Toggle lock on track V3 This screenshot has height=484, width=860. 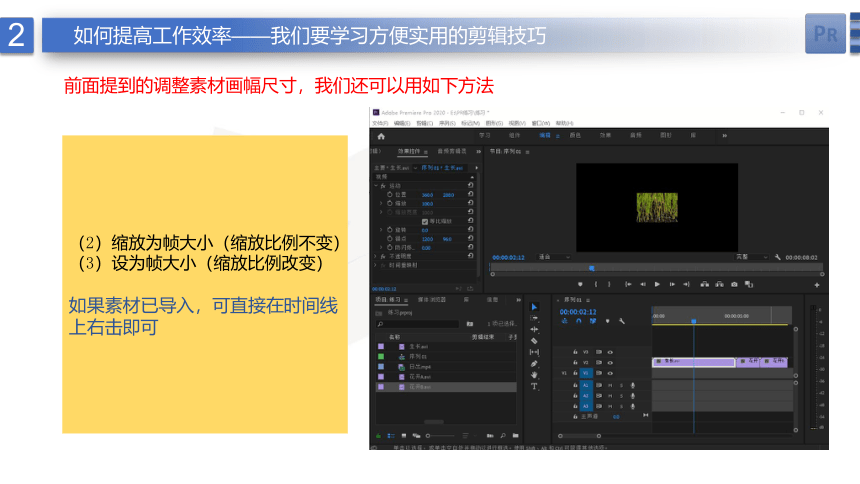point(575,352)
